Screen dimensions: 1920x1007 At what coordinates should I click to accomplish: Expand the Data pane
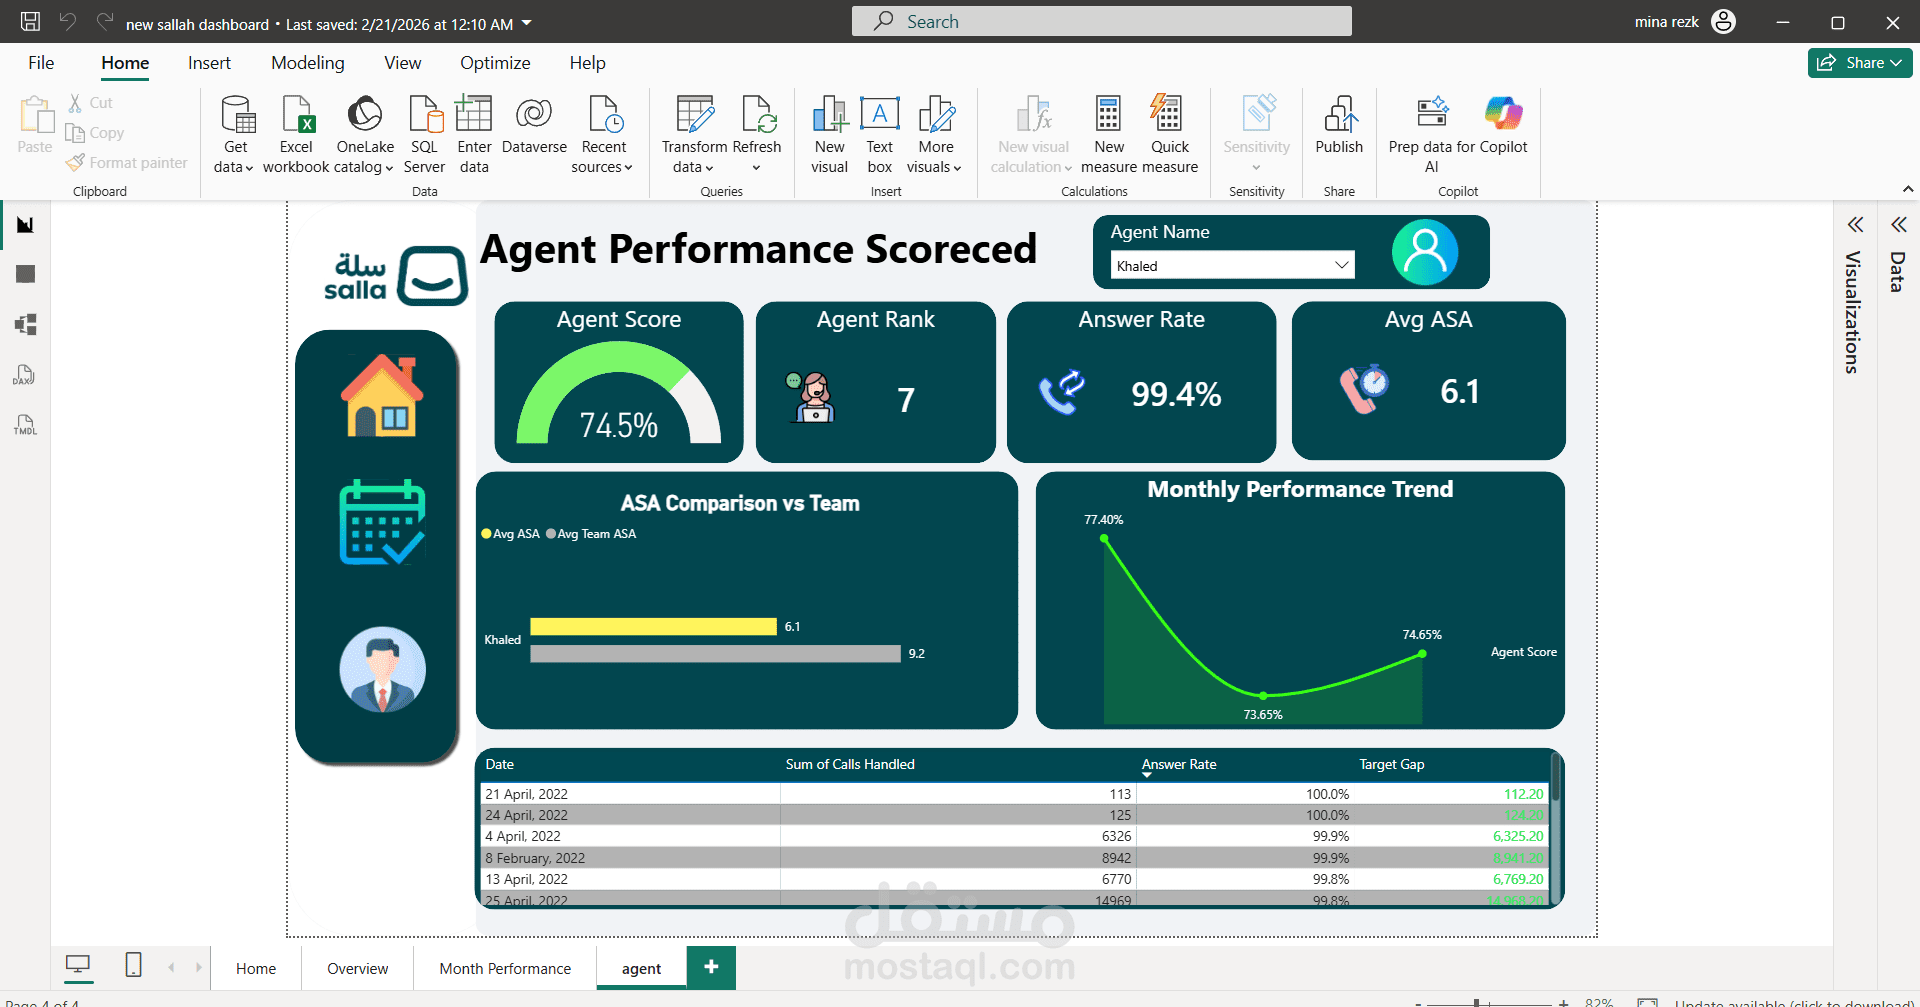point(1899,225)
